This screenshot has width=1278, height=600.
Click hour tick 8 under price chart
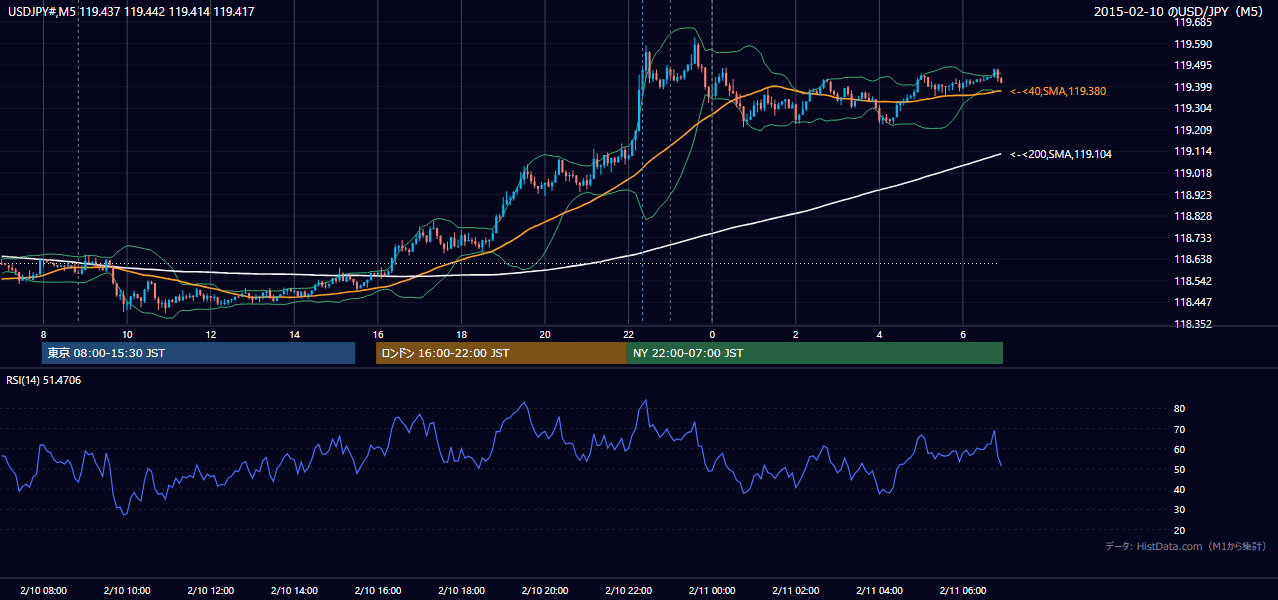coord(43,333)
